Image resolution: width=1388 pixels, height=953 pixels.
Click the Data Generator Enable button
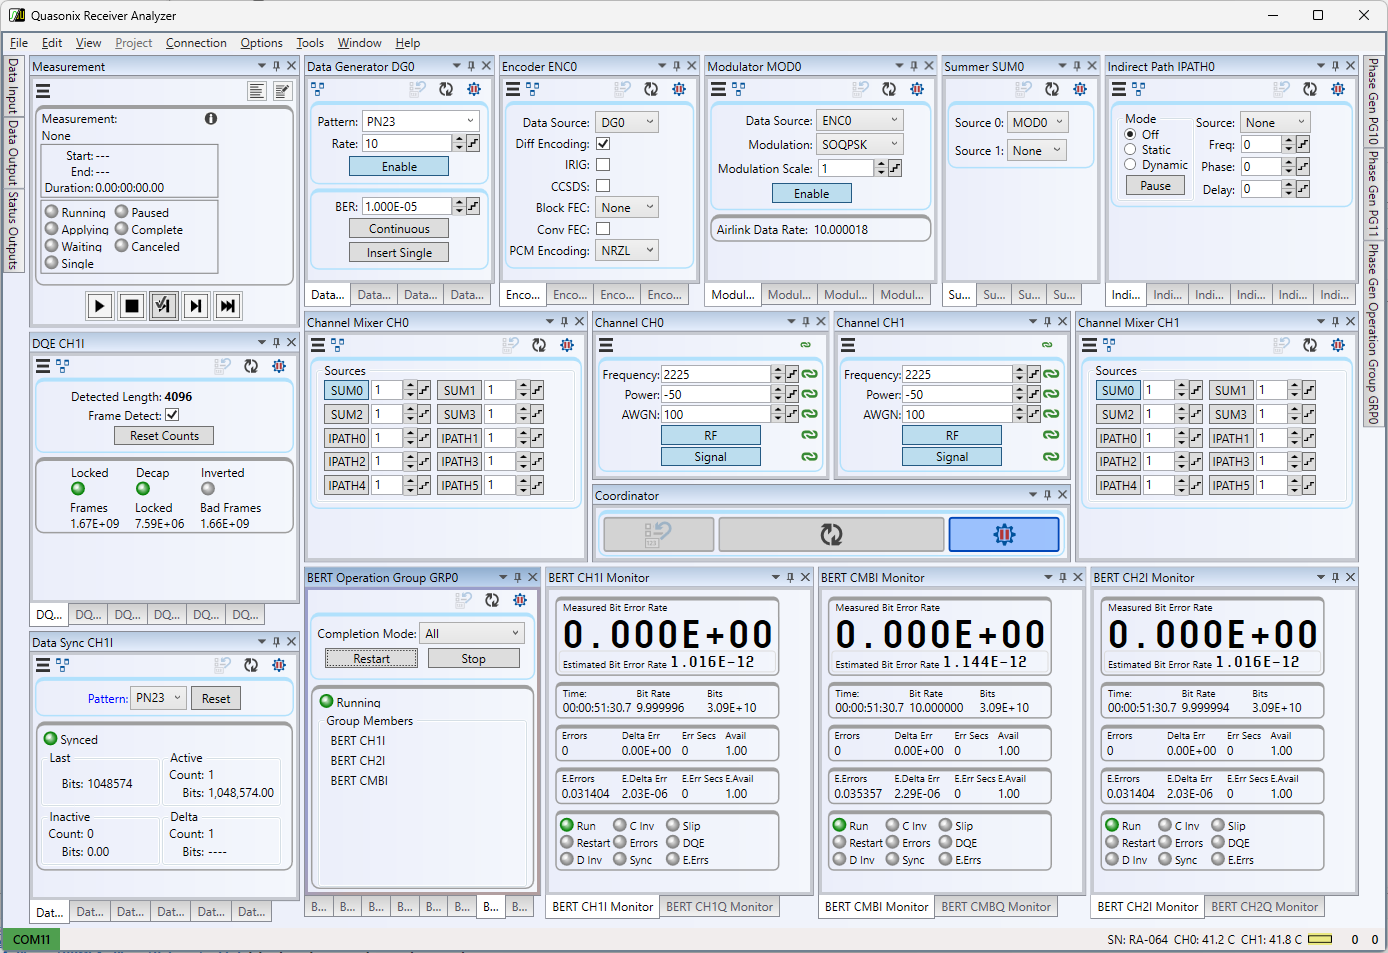point(399,167)
